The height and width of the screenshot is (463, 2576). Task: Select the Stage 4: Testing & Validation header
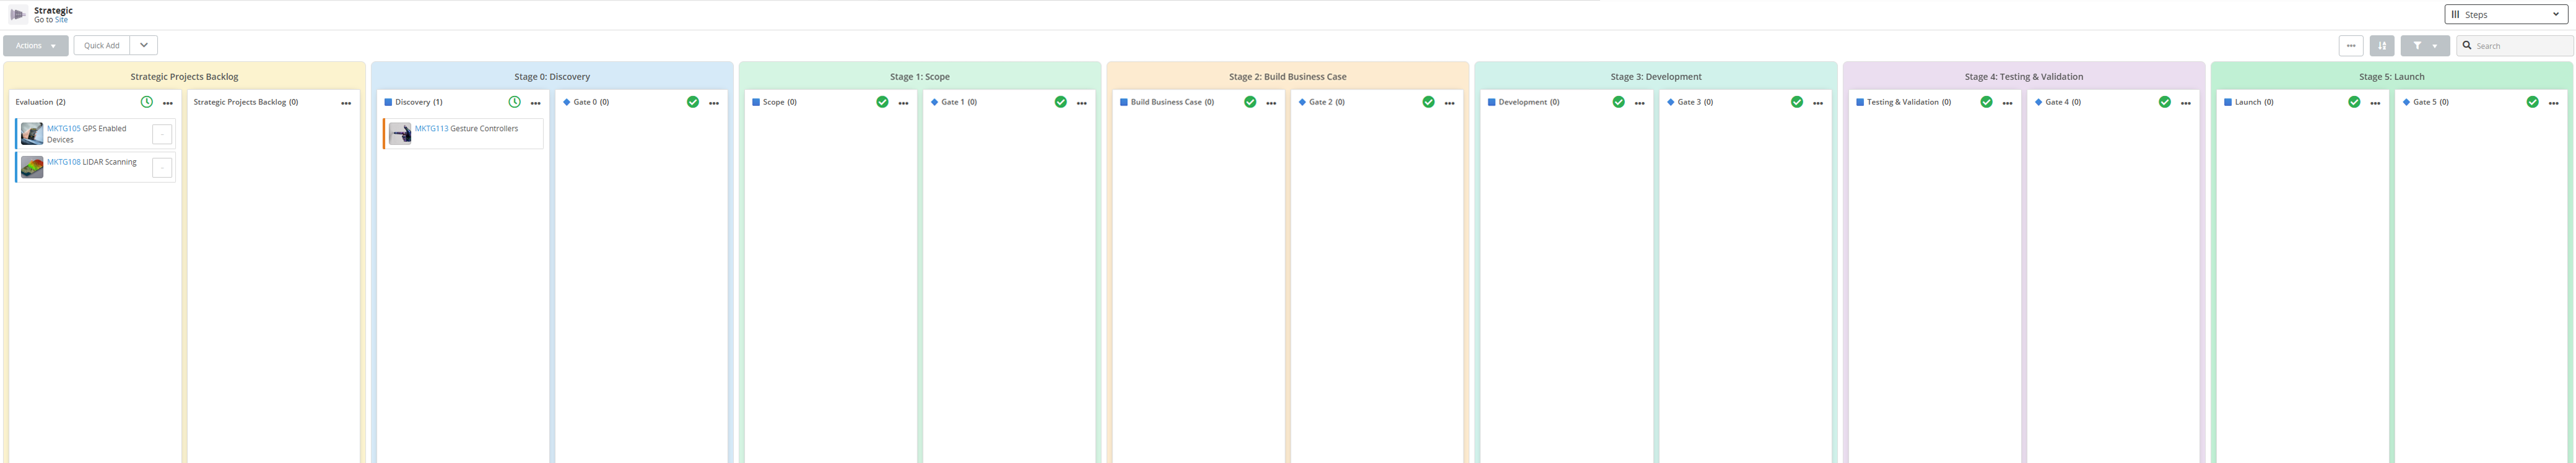(x=2024, y=77)
